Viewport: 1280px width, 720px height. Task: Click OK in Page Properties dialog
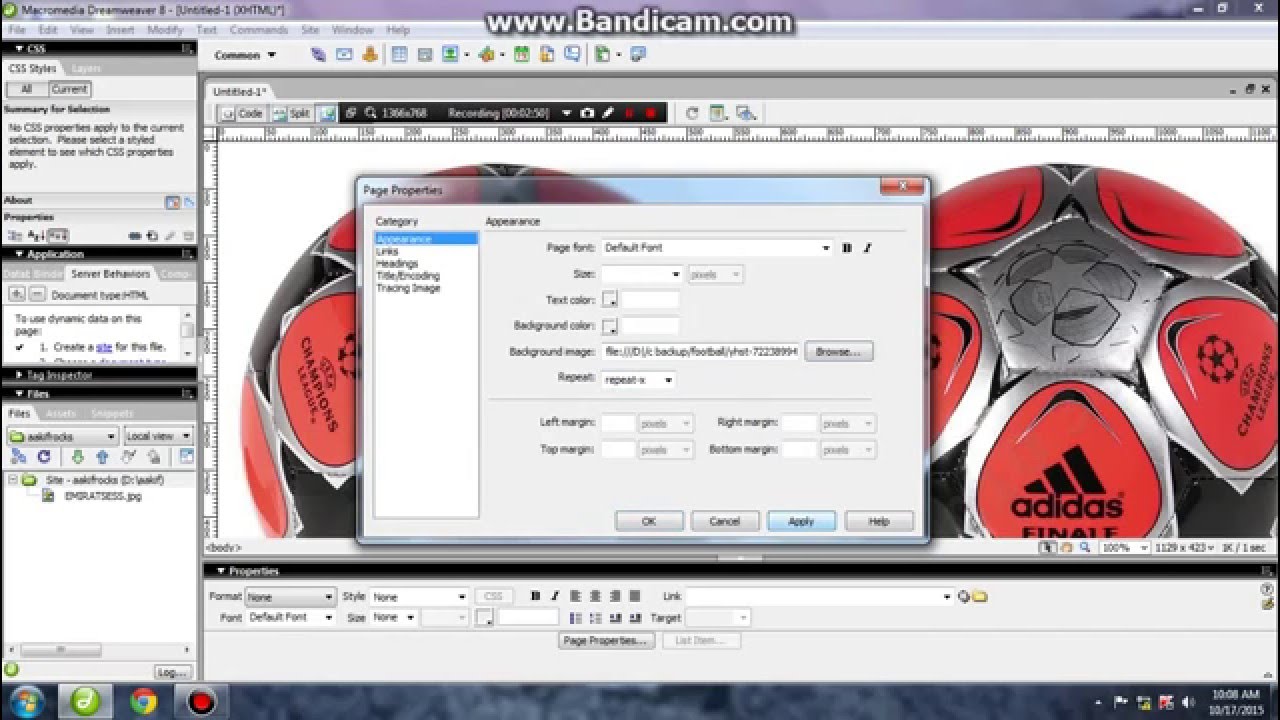[x=649, y=521]
